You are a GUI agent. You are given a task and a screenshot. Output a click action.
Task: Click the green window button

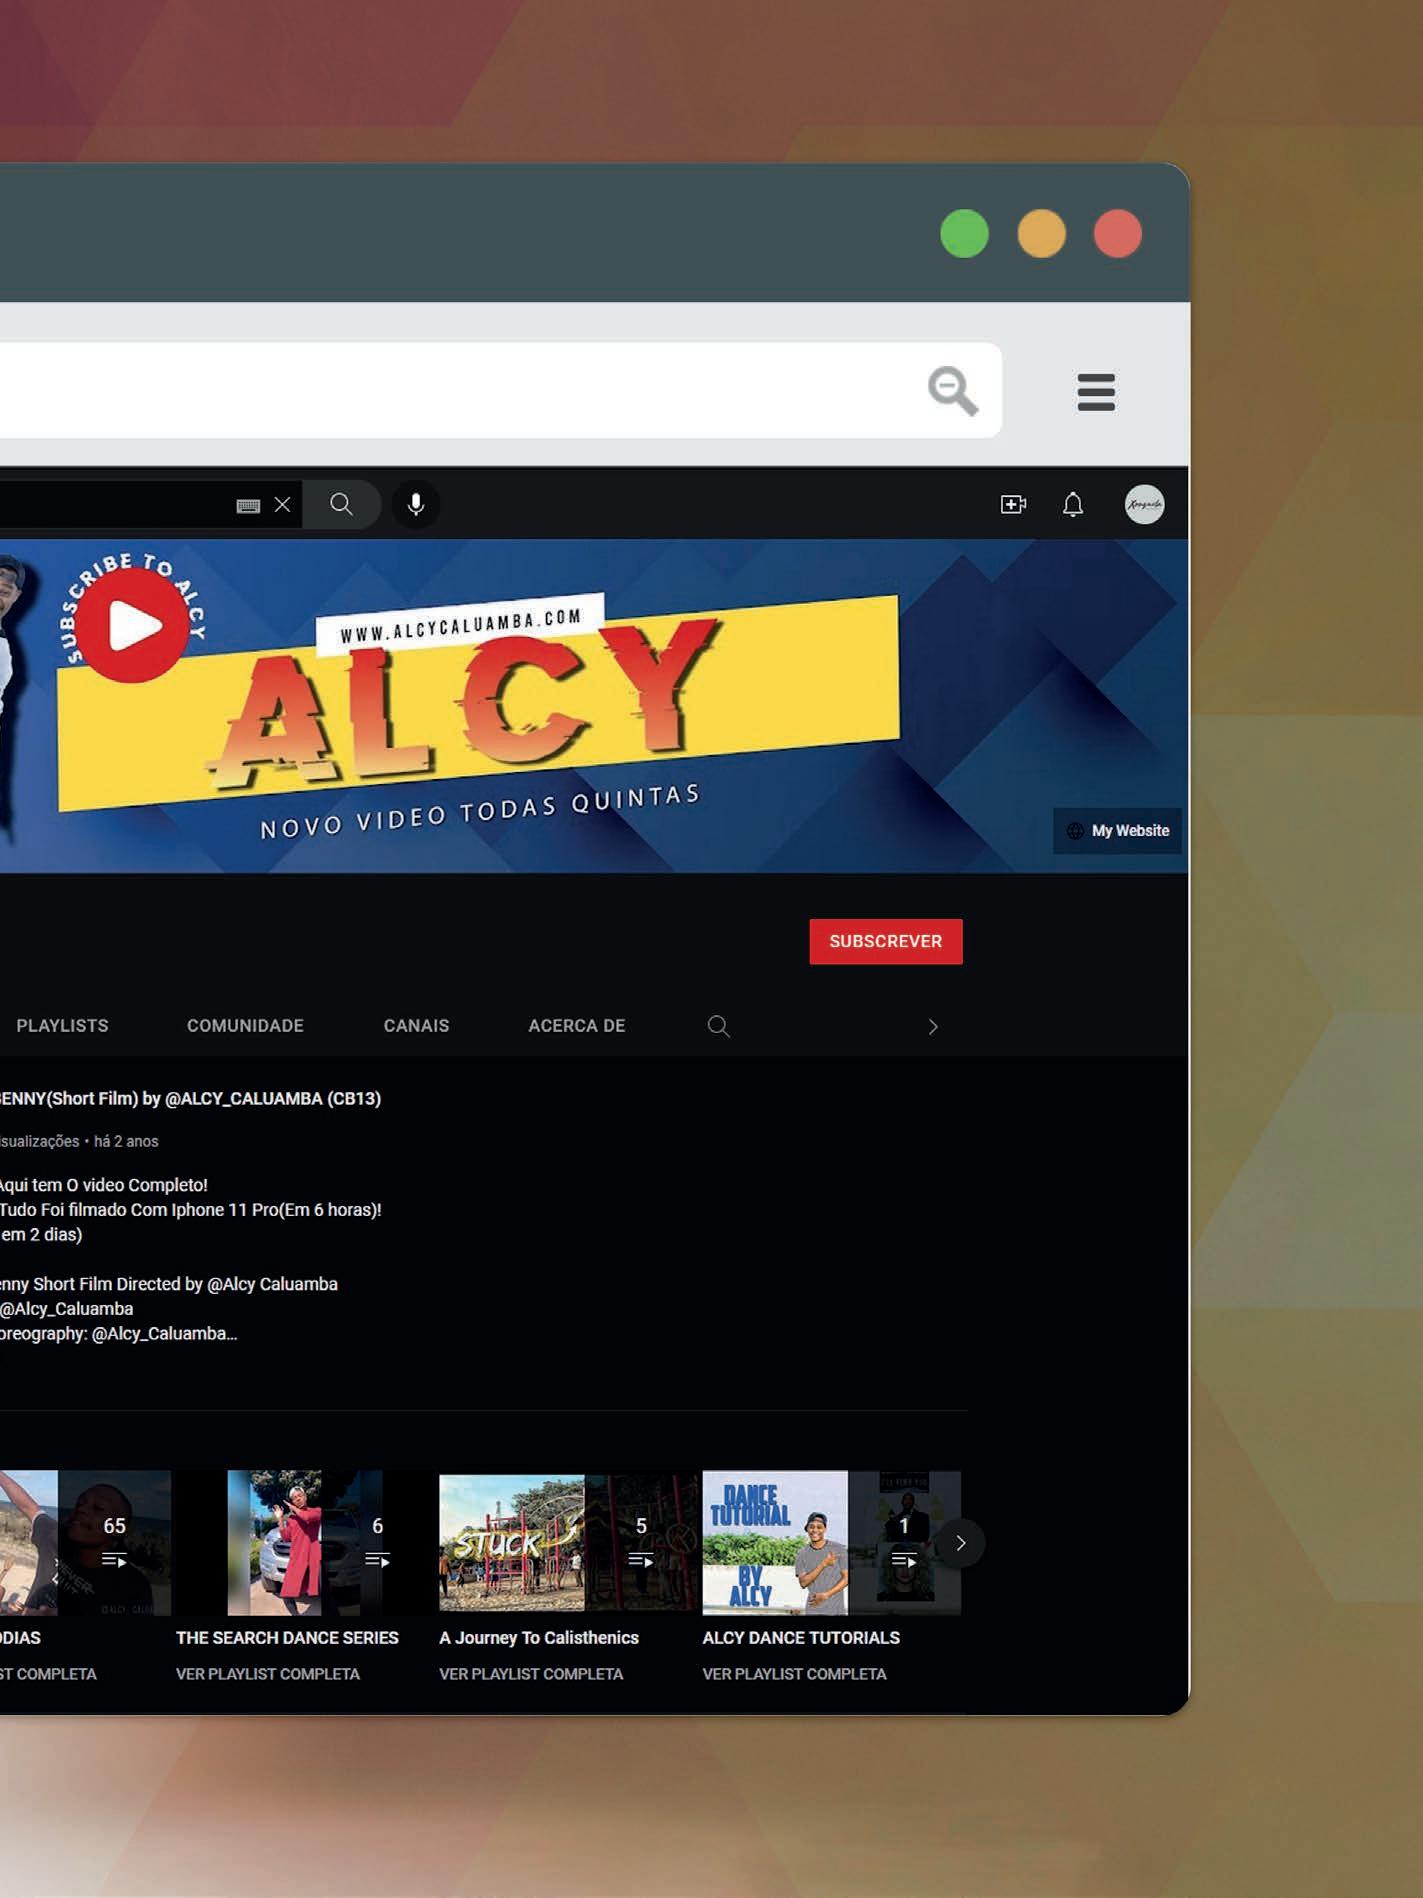965,234
